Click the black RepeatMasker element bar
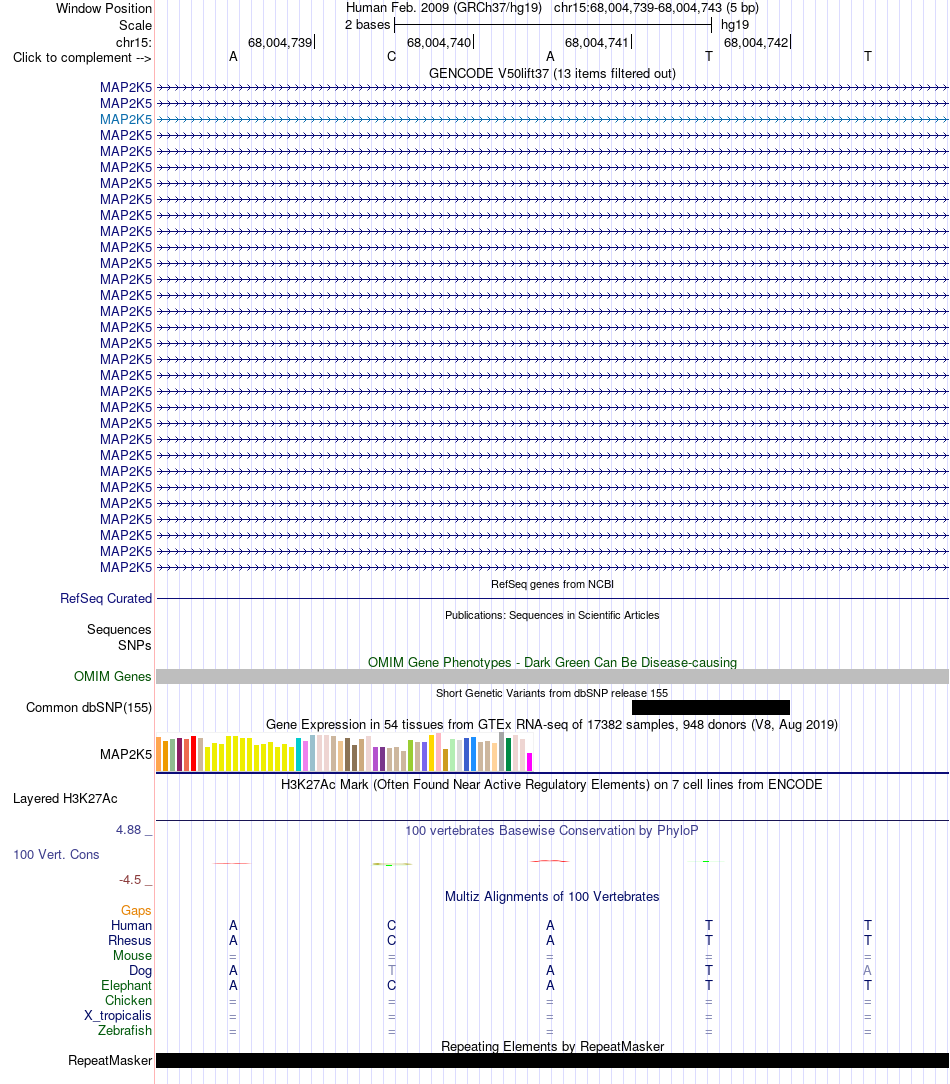This screenshot has height=1084, width=950. pyautogui.click(x=552, y=1060)
